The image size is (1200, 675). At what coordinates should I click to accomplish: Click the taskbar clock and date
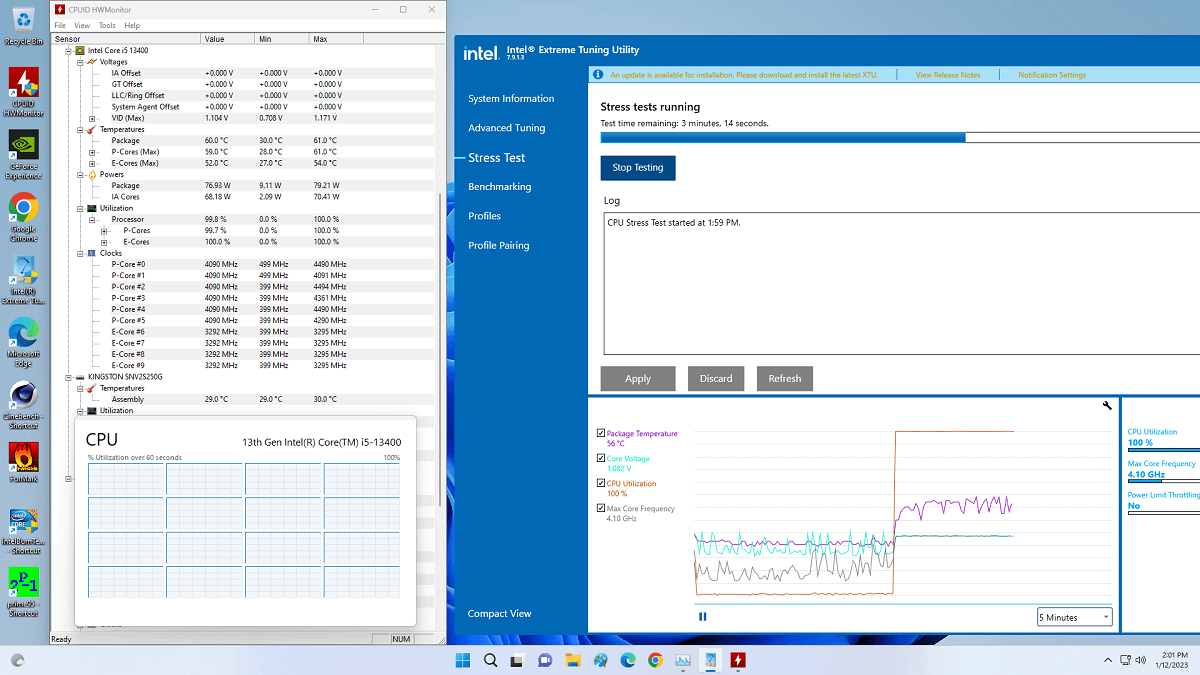tap(1172, 660)
